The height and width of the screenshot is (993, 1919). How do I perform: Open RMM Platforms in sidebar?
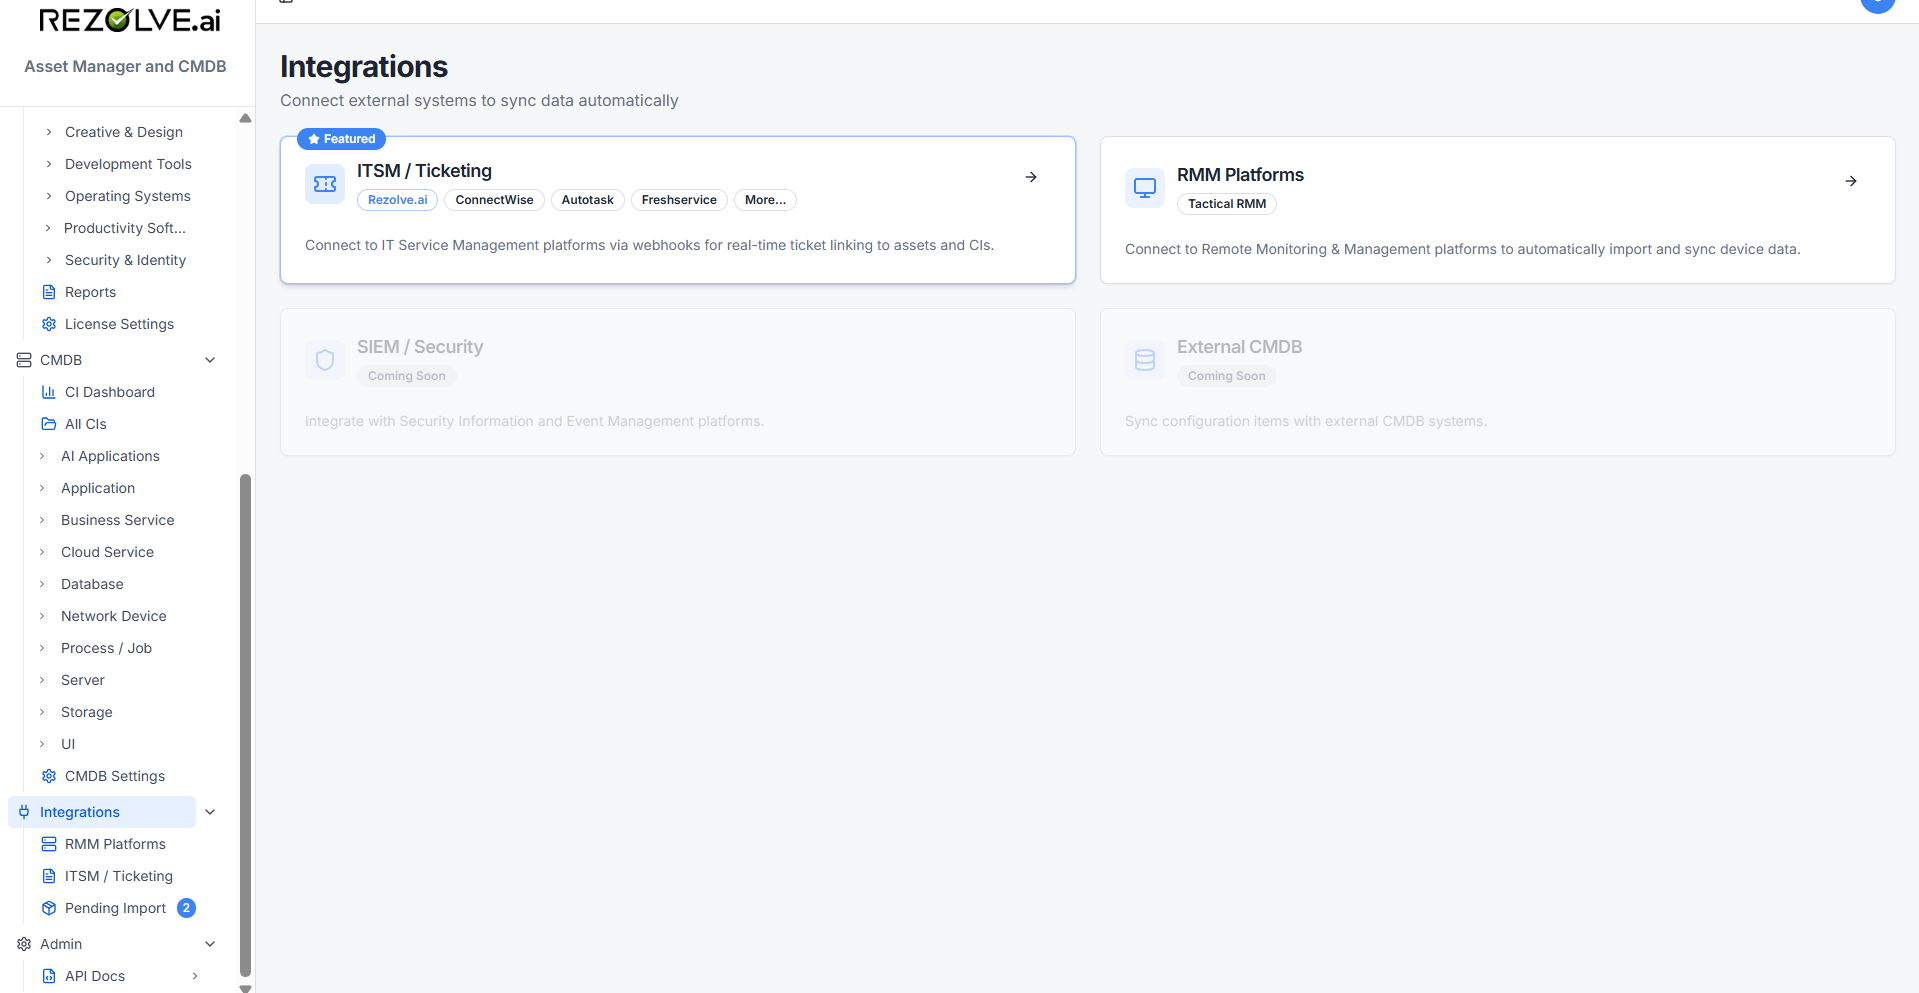click(115, 844)
